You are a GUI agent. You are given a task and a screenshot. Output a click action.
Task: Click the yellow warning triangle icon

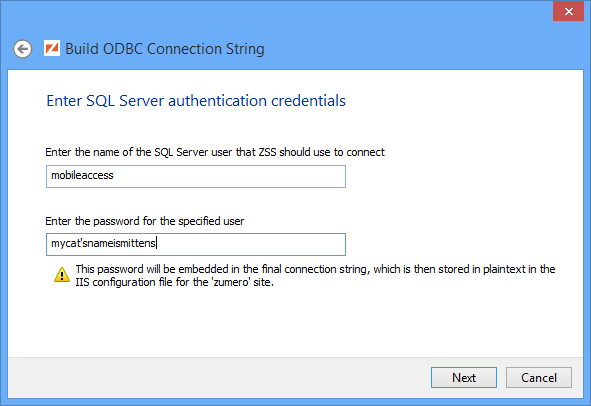click(x=62, y=275)
